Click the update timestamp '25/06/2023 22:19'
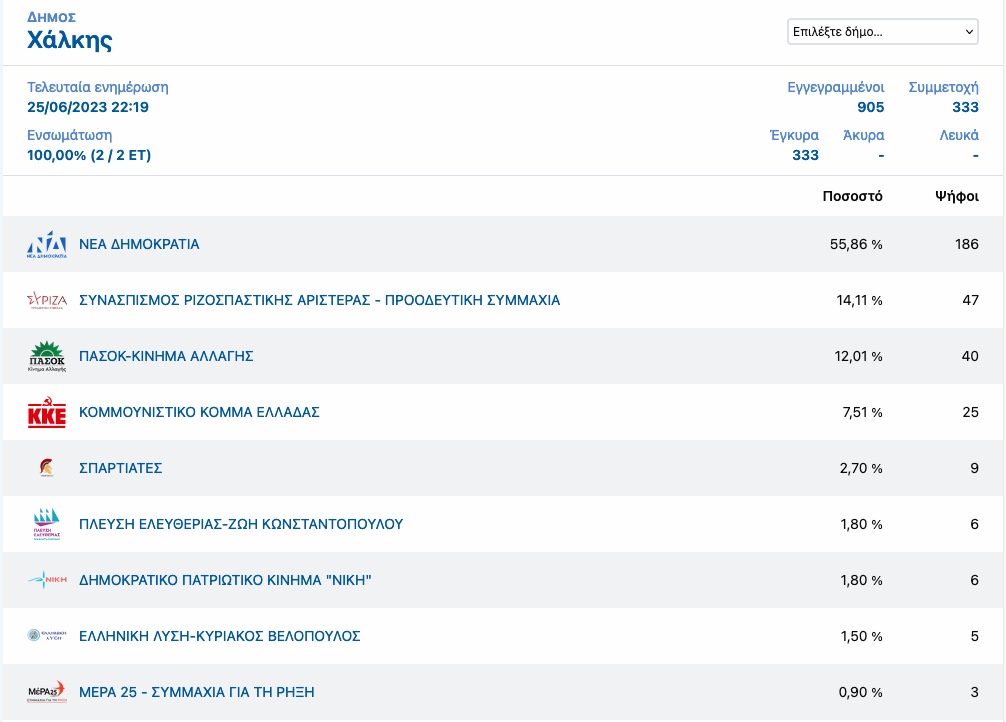The width and height of the screenshot is (1006, 722). (88, 107)
